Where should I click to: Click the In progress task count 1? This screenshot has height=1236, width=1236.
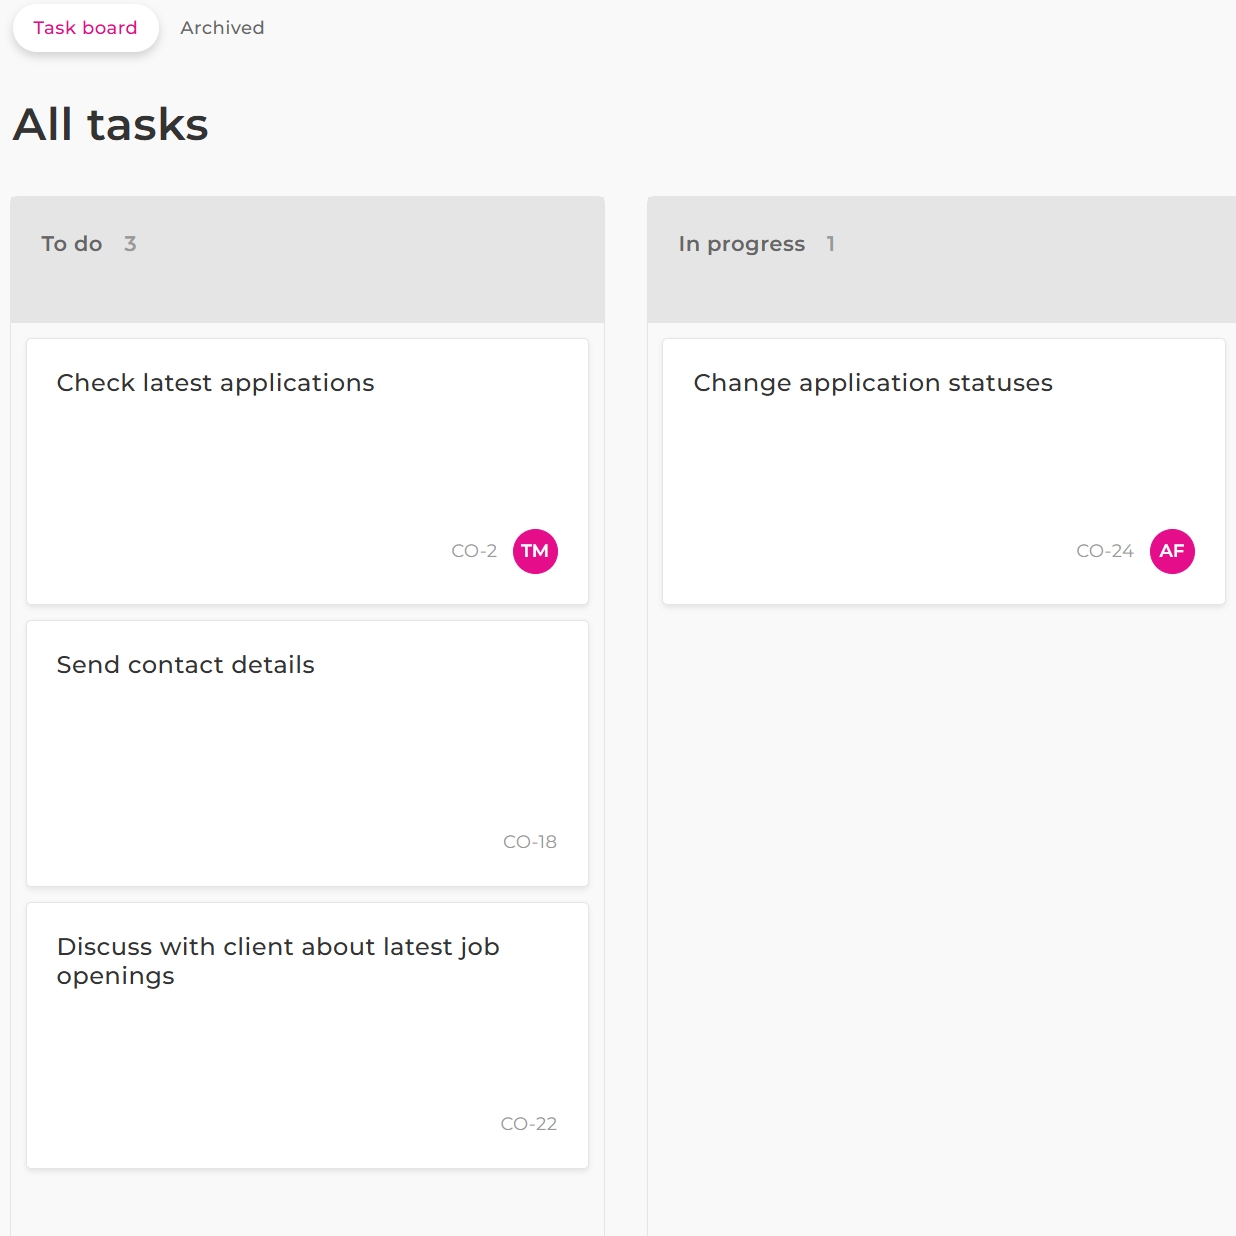[830, 244]
